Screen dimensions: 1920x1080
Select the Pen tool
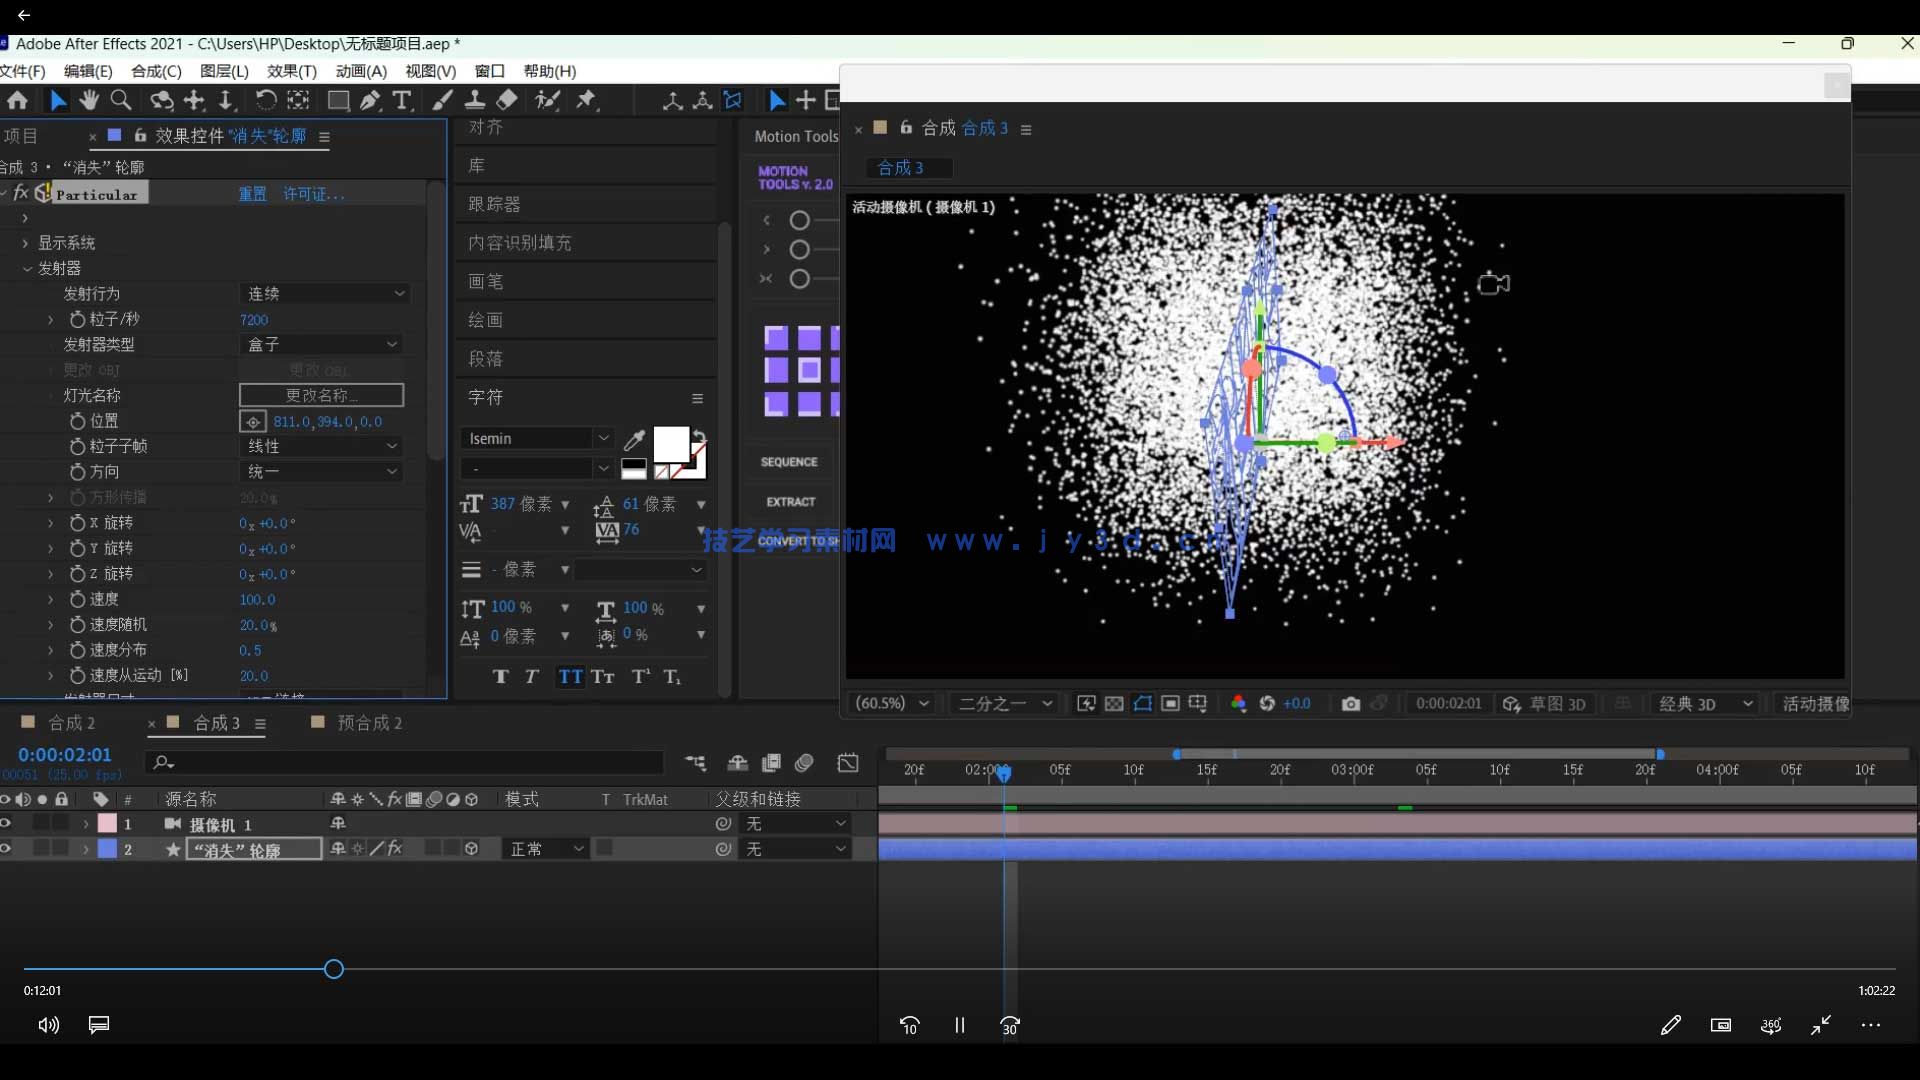tap(370, 100)
